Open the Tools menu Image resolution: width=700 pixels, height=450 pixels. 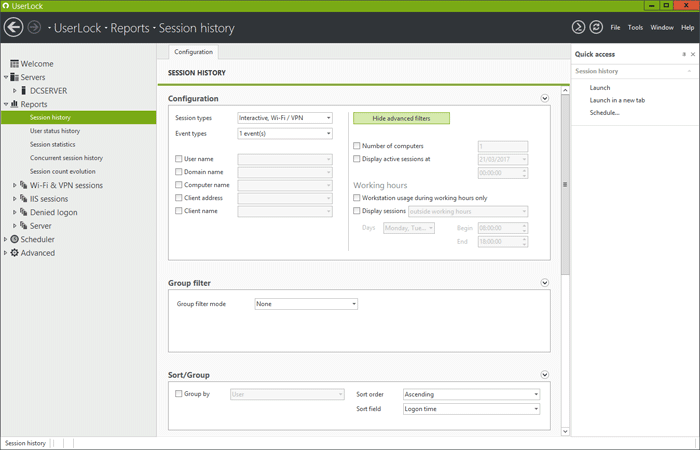[635, 27]
